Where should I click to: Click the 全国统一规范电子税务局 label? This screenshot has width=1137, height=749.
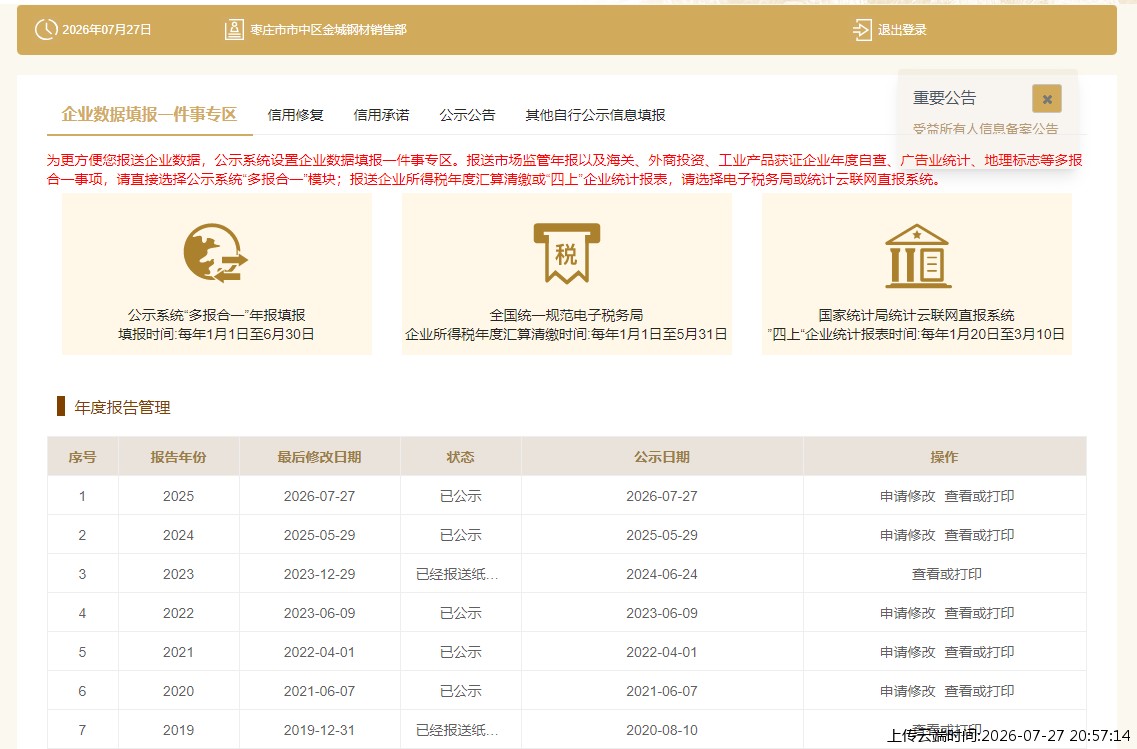[x=566, y=315]
